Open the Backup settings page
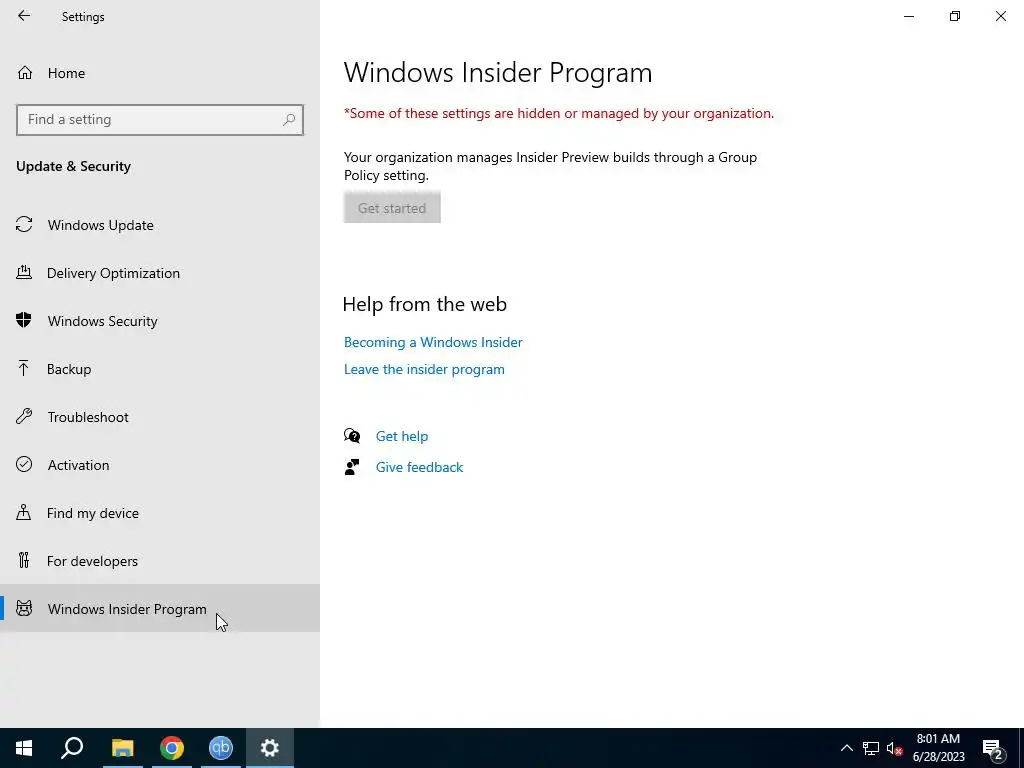 pos(160,369)
